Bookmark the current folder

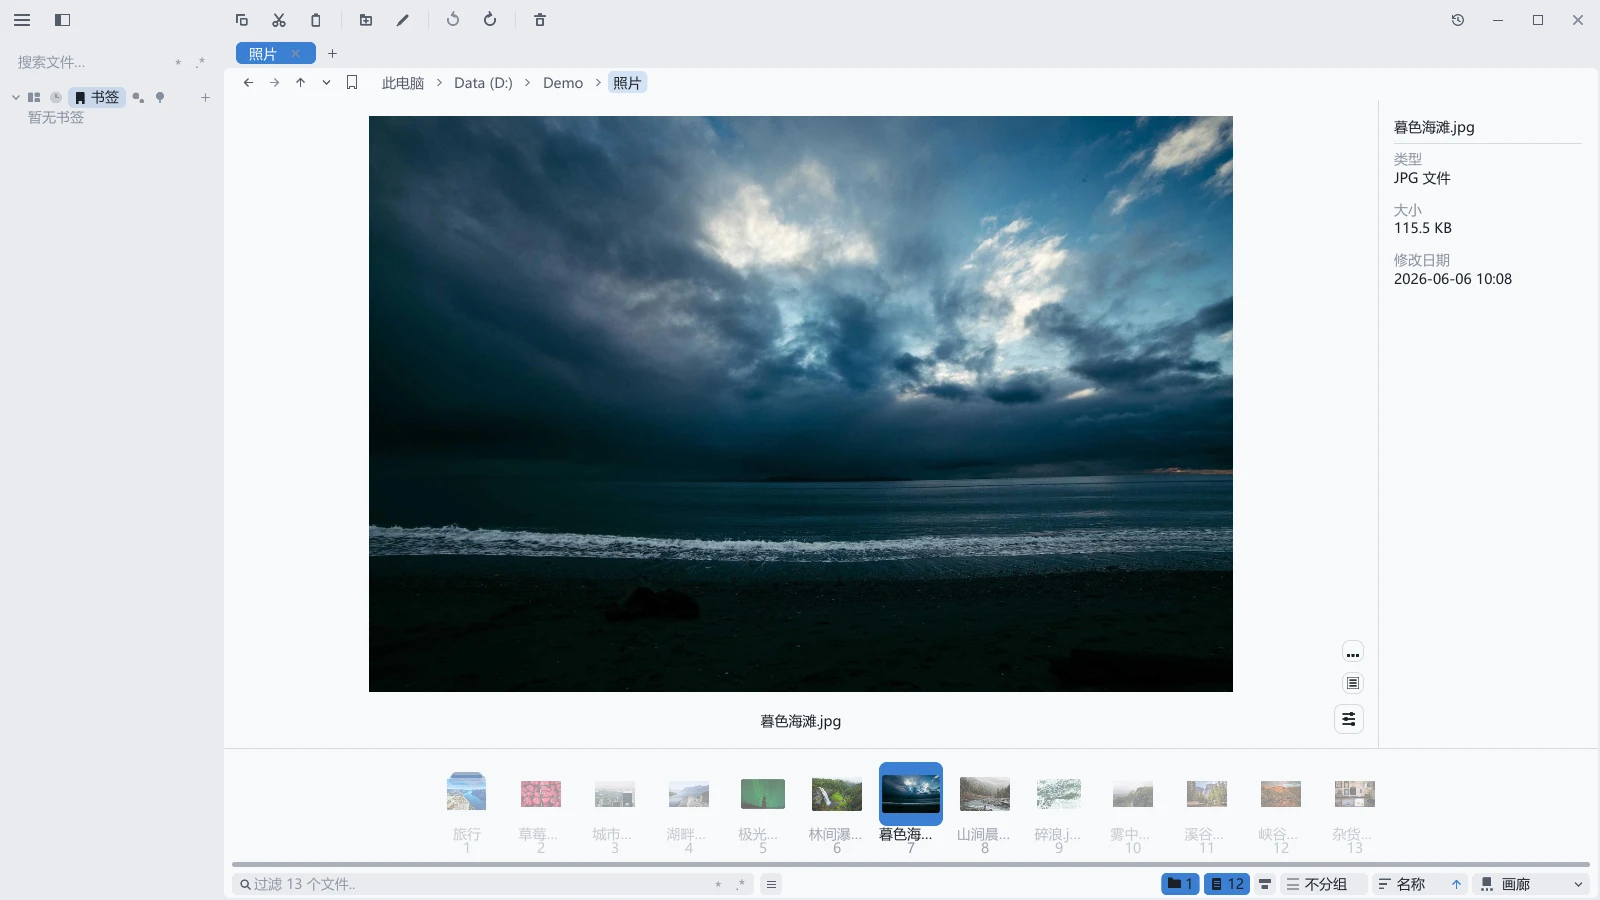point(352,83)
